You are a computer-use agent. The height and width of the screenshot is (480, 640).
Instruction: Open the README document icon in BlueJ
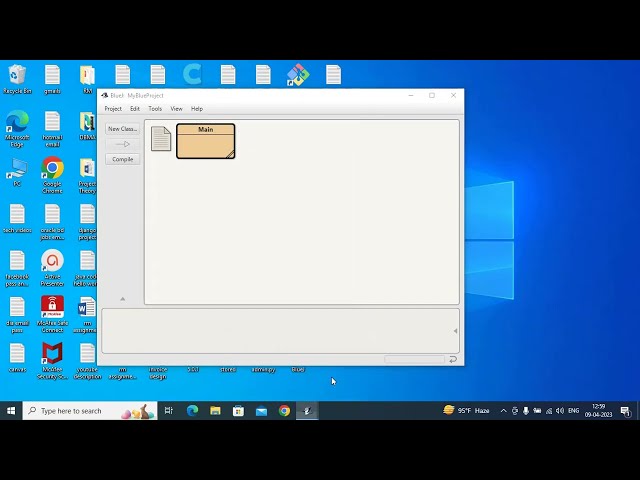click(161, 139)
